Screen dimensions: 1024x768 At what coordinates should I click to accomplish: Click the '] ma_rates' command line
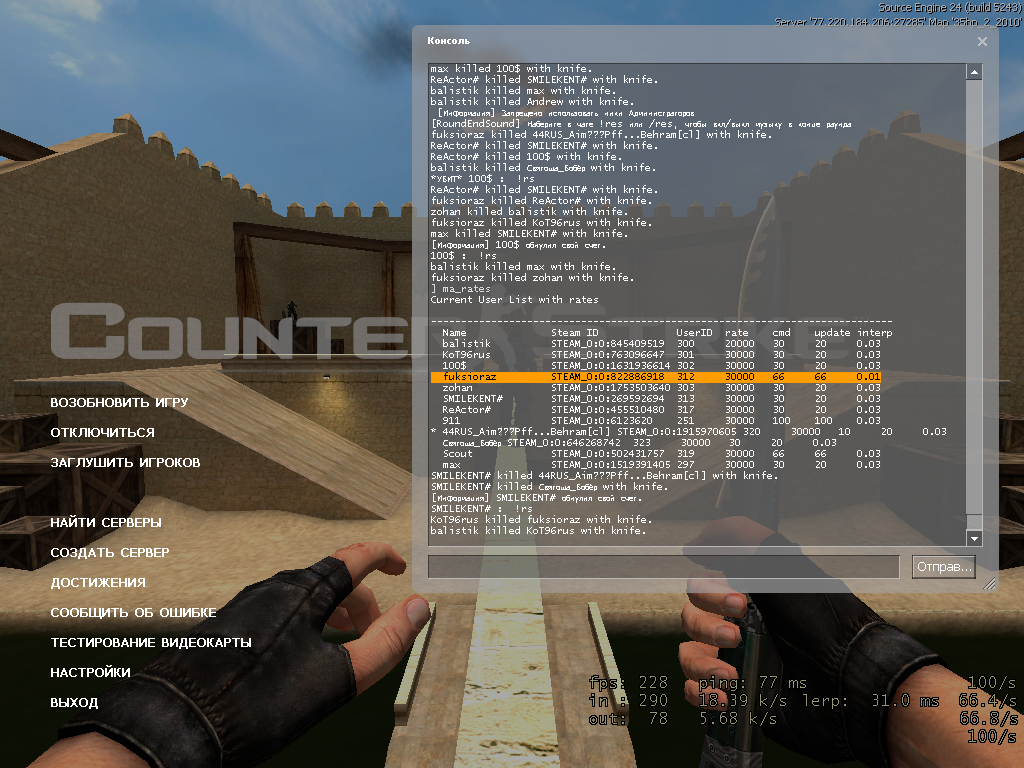click(460, 289)
